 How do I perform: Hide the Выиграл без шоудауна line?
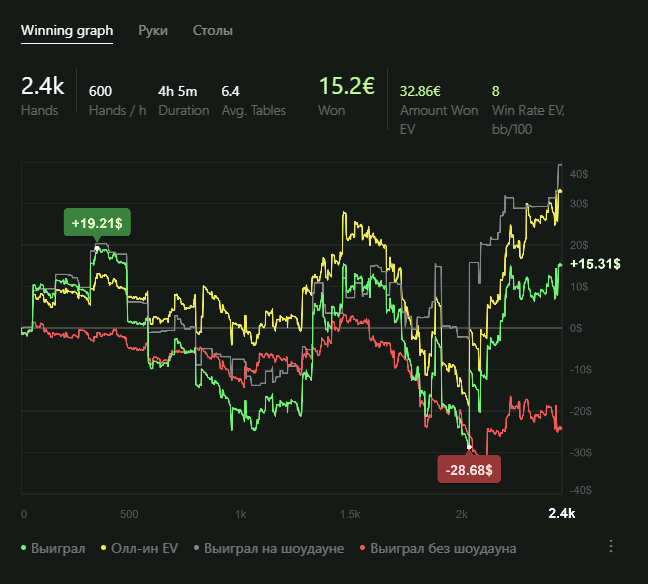pyautogui.click(x=443, y=548)
